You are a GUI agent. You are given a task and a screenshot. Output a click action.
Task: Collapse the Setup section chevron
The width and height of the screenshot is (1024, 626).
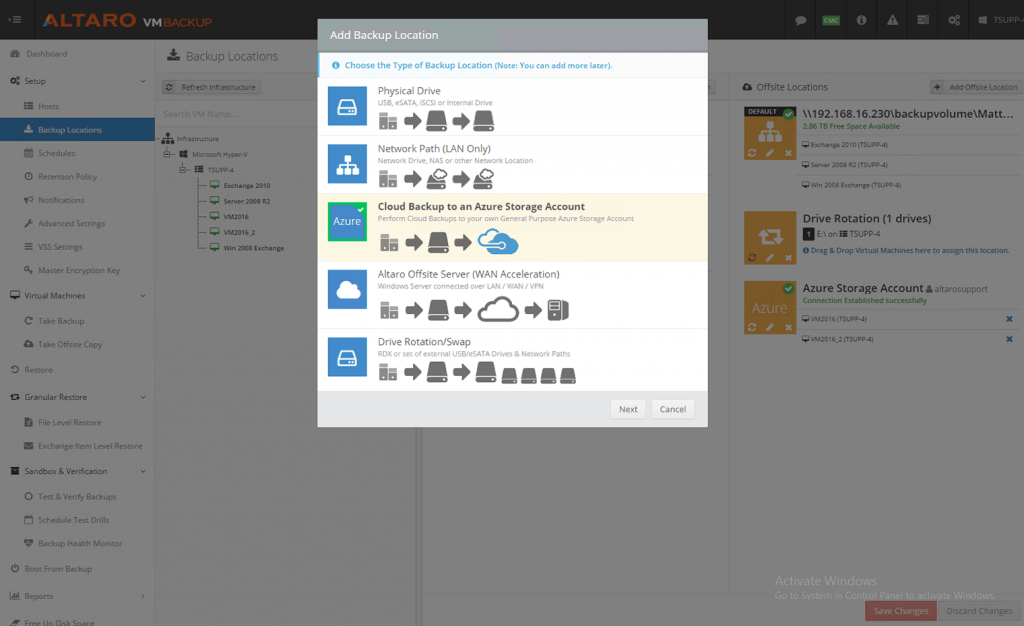[x=143, y=81]
